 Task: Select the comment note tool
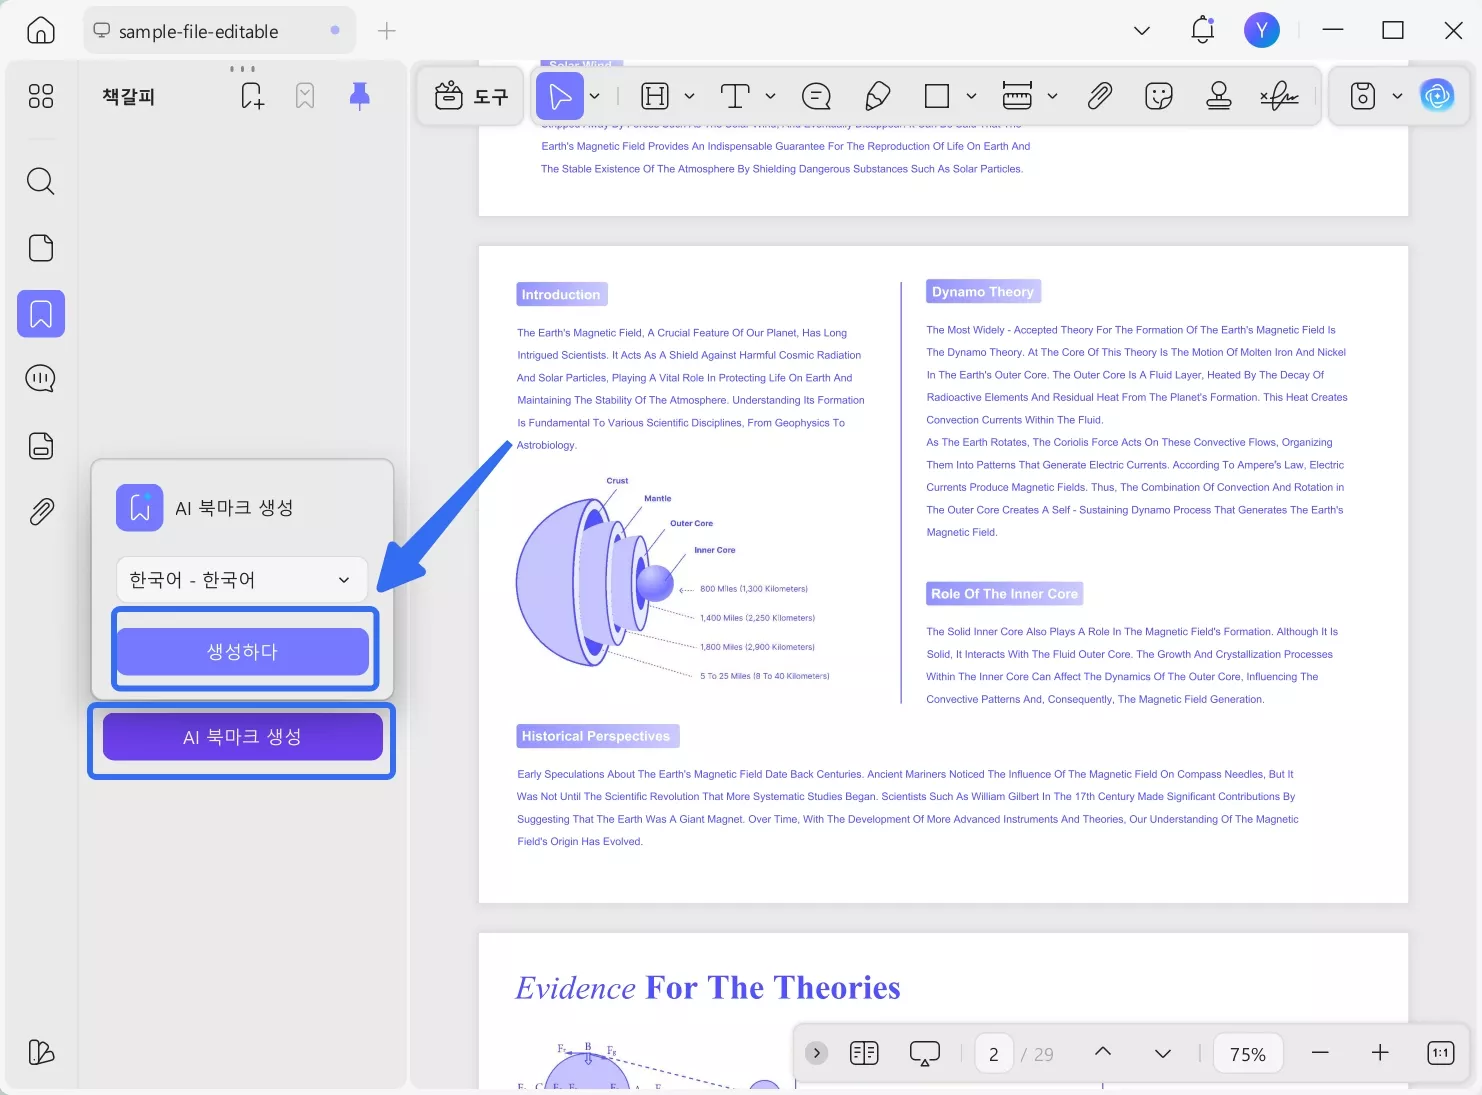pos(816,96)
